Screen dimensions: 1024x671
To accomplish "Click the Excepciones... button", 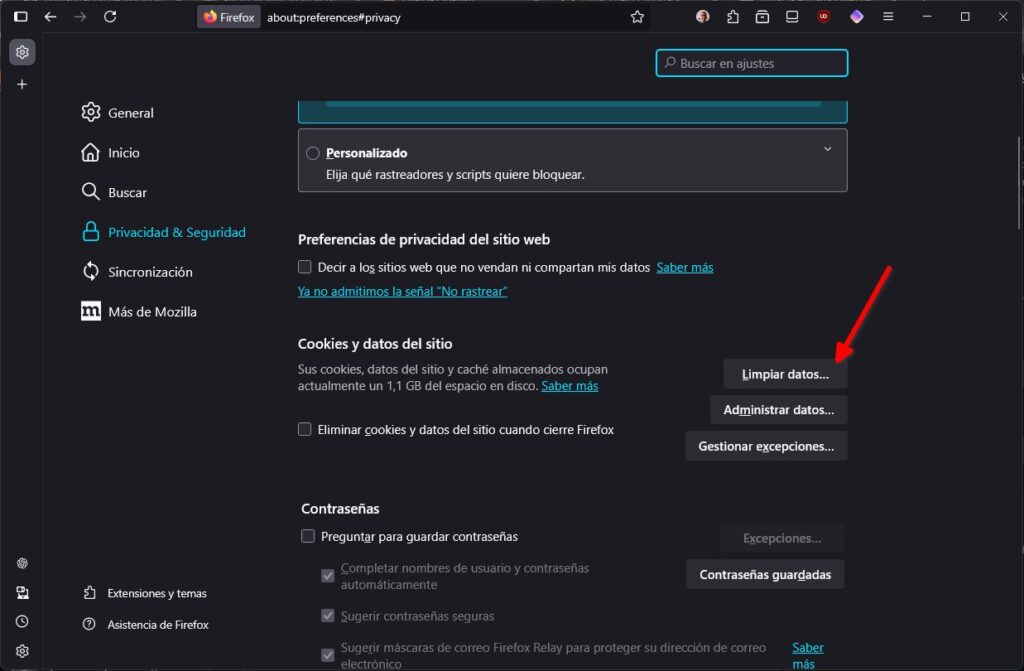I will coord(782,538).
